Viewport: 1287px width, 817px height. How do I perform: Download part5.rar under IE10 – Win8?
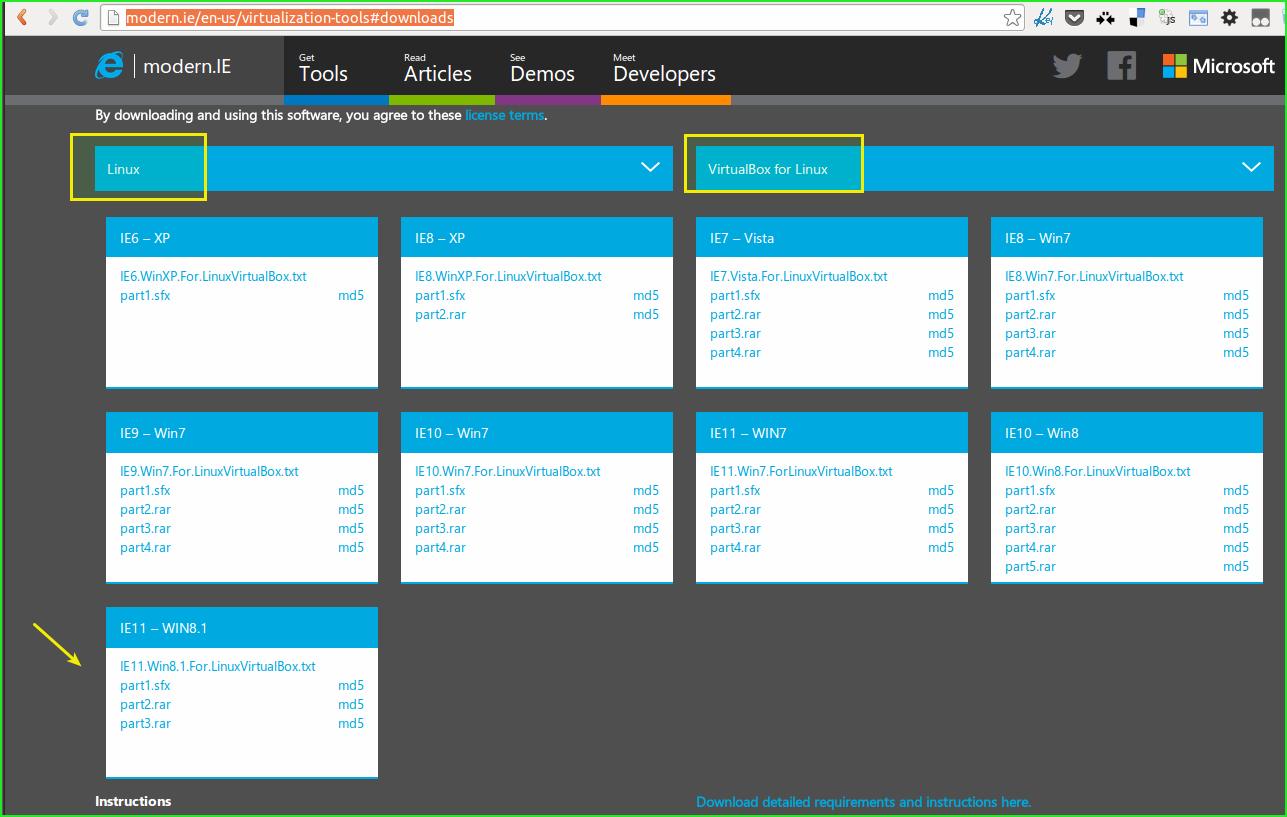point(1030,566)
